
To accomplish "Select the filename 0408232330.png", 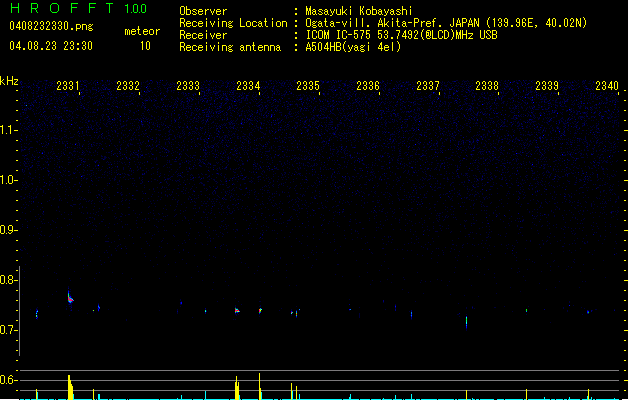I will tap(51, 27).
